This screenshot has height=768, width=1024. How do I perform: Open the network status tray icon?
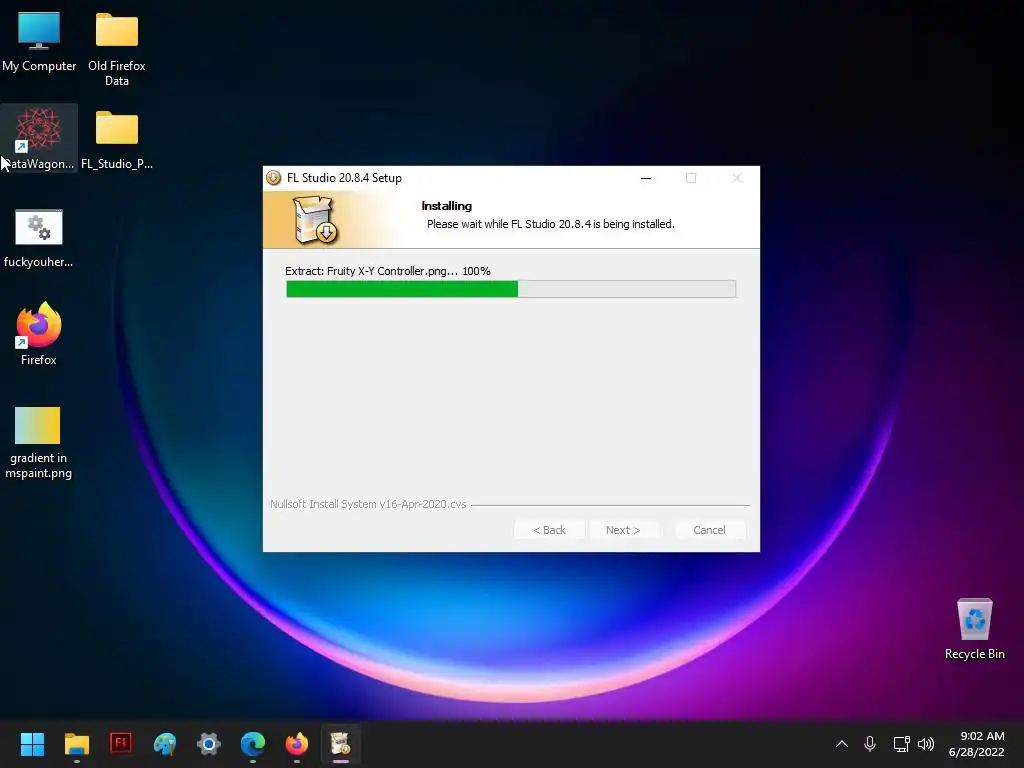click(901, 744)
